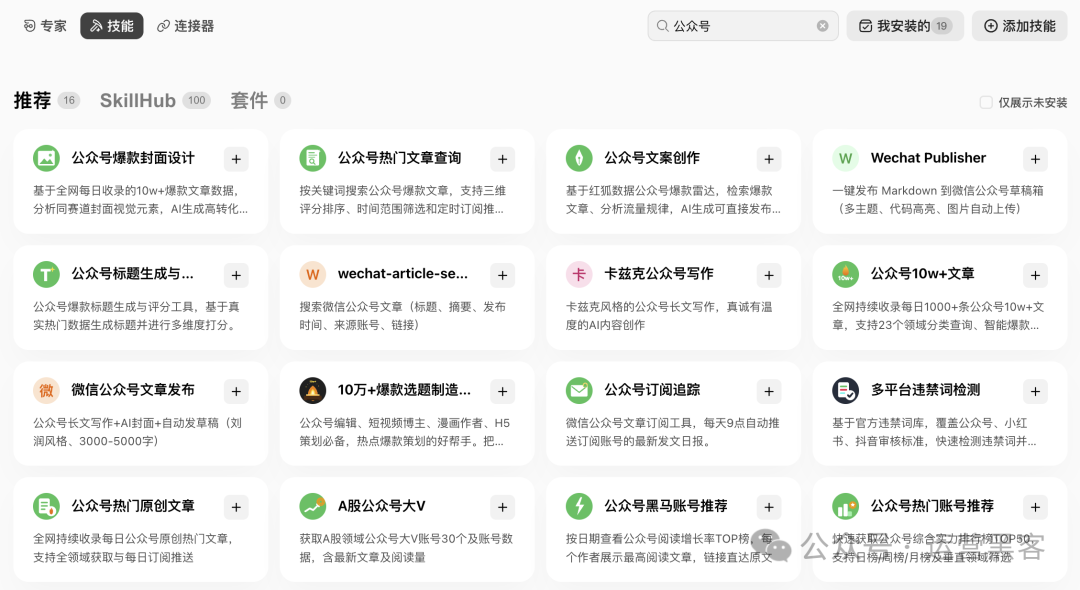
Task: Open the Wechat Publisher skill title
Action: click(x=928, y=158)
